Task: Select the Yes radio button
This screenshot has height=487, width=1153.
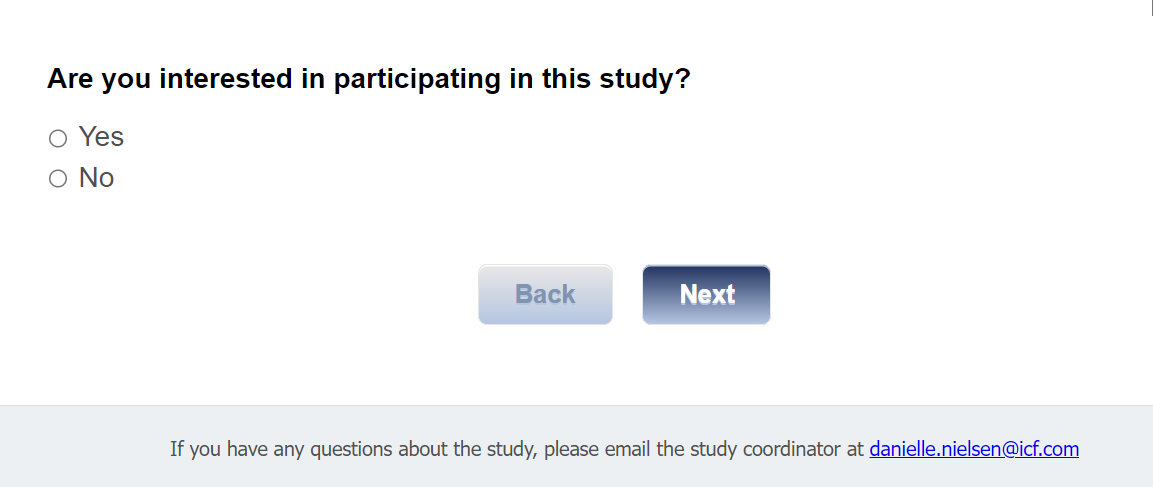Action: pos(58,138)
